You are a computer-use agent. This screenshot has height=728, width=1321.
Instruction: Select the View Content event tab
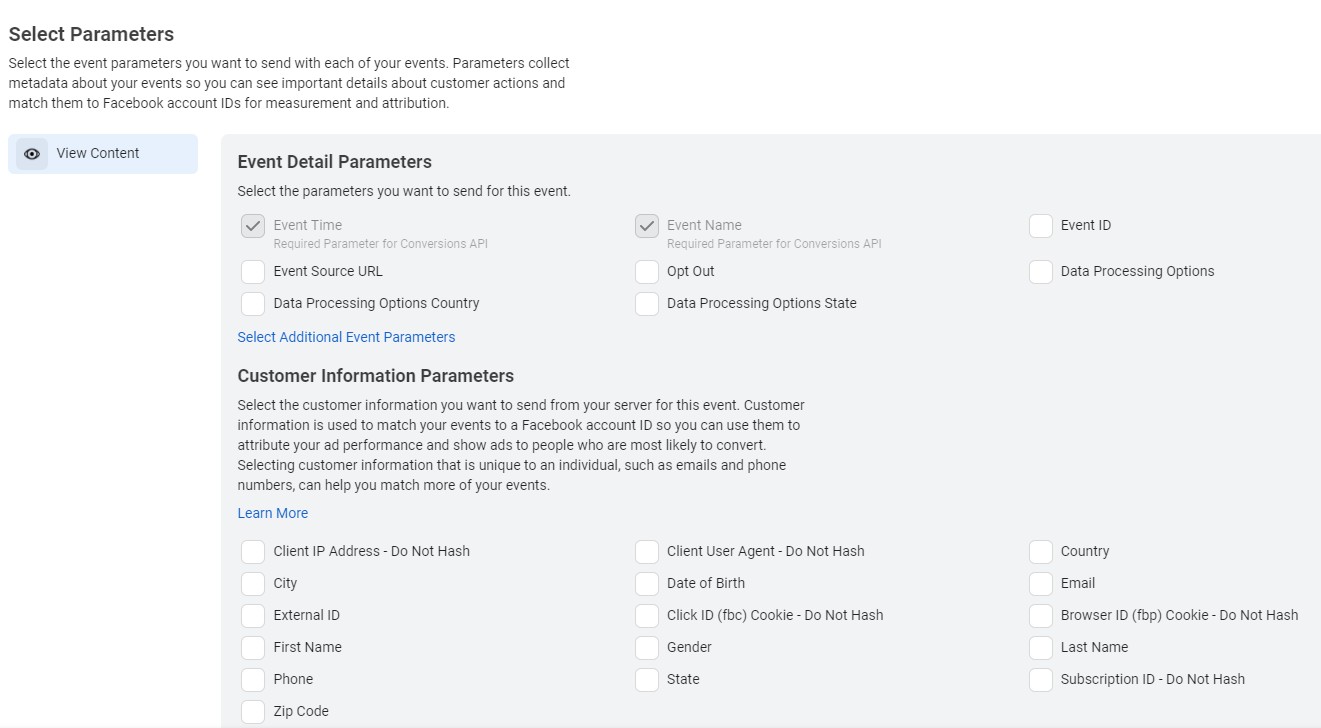[x=98, y=154]
